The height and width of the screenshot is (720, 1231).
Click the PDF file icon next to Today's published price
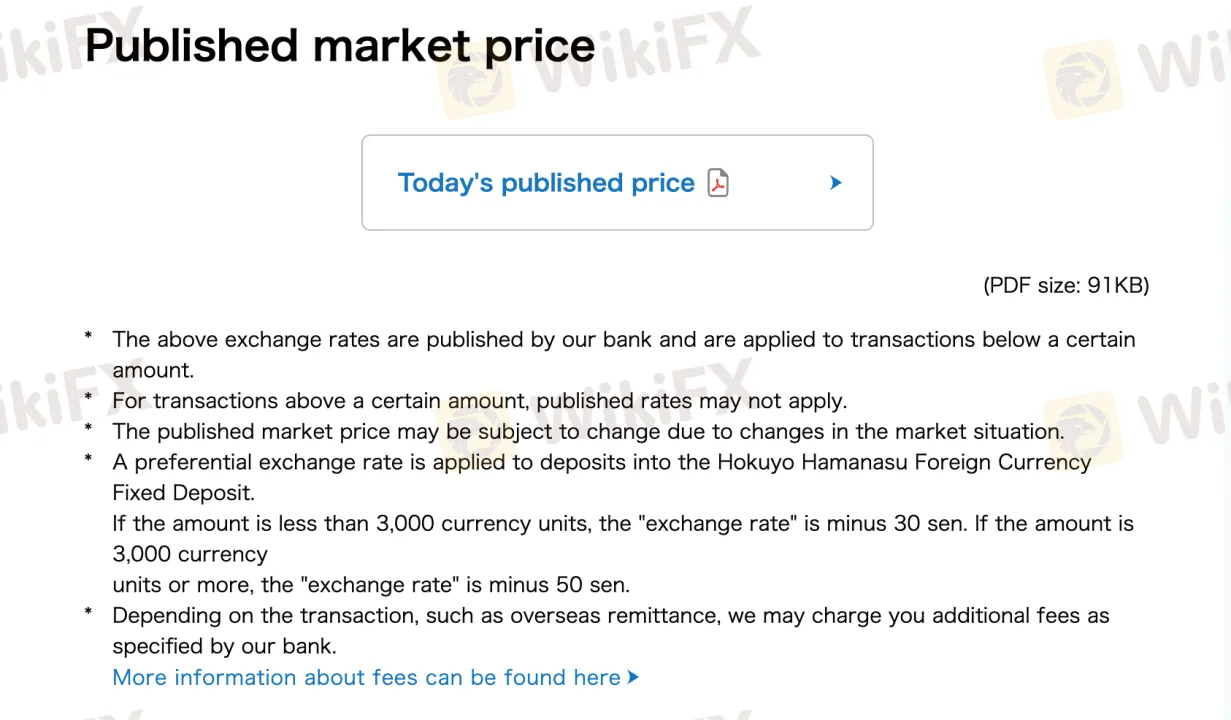(x=717, y=183)
